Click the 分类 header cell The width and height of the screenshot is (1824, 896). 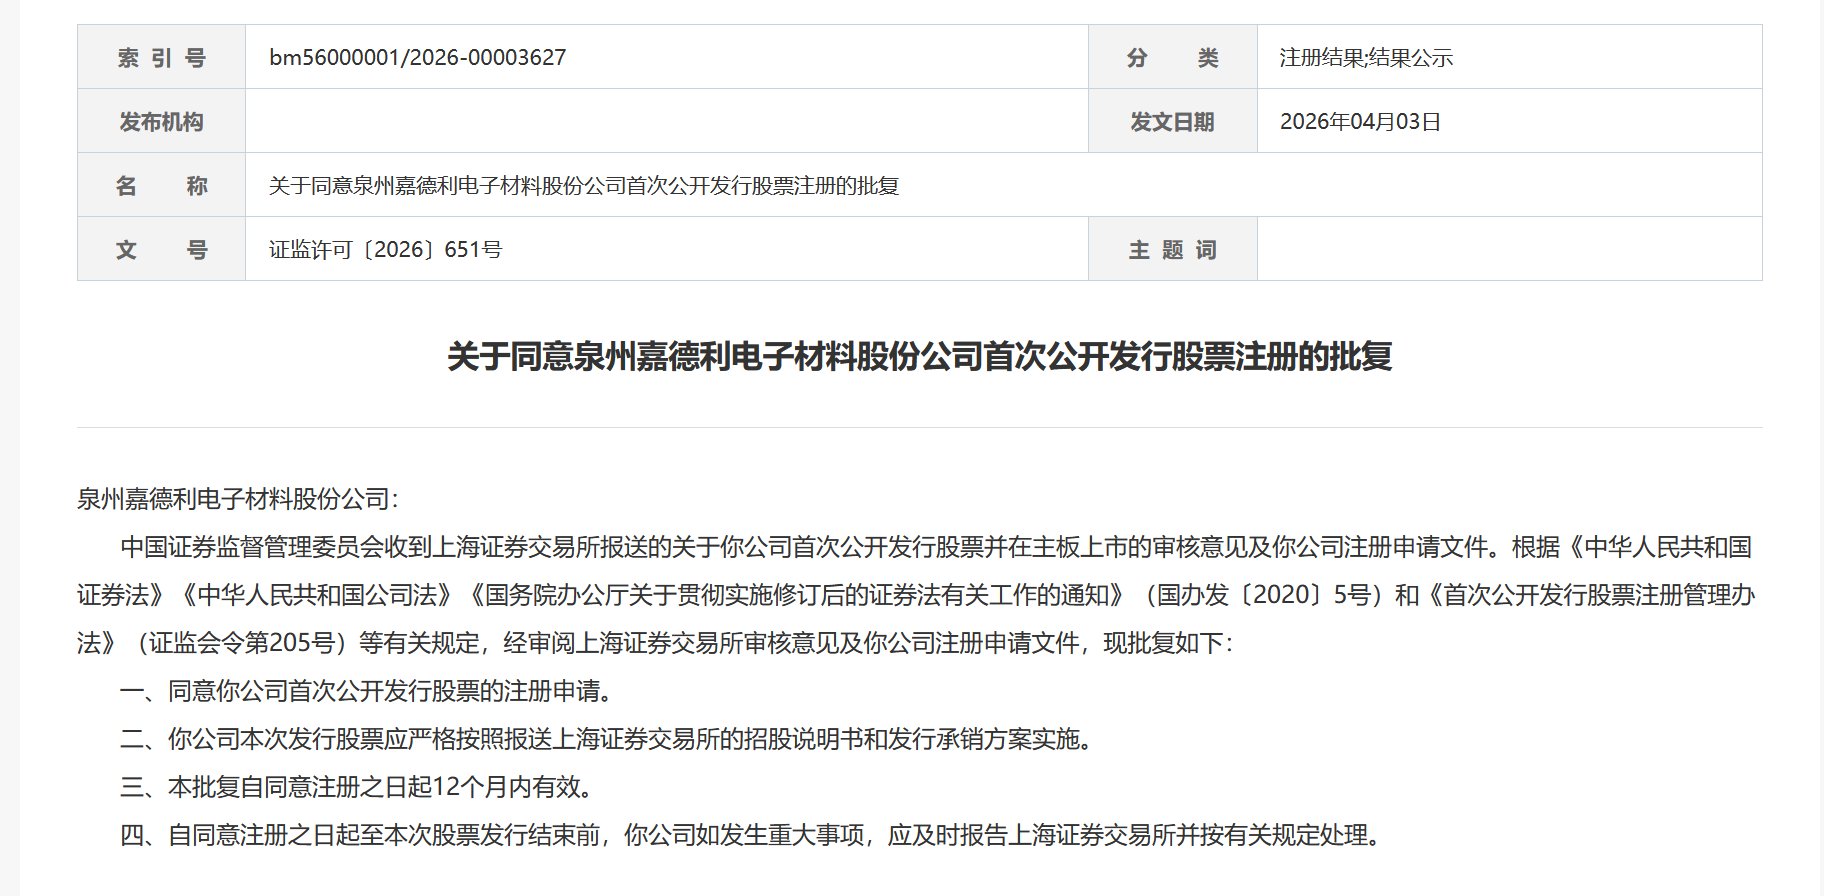[x=1172, y=58]
